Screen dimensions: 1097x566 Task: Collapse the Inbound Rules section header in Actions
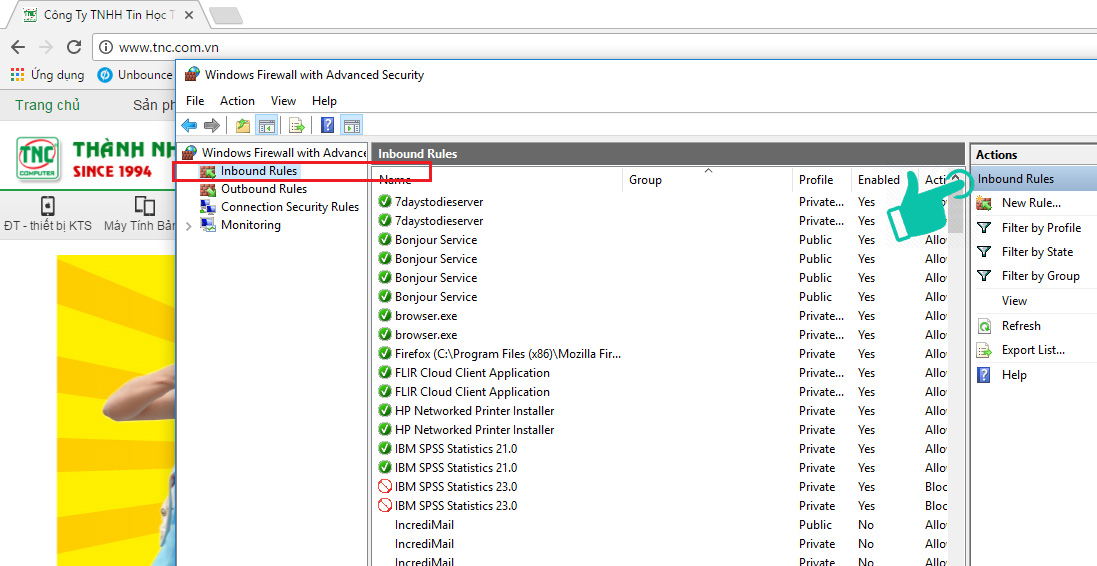[1033, 179]
